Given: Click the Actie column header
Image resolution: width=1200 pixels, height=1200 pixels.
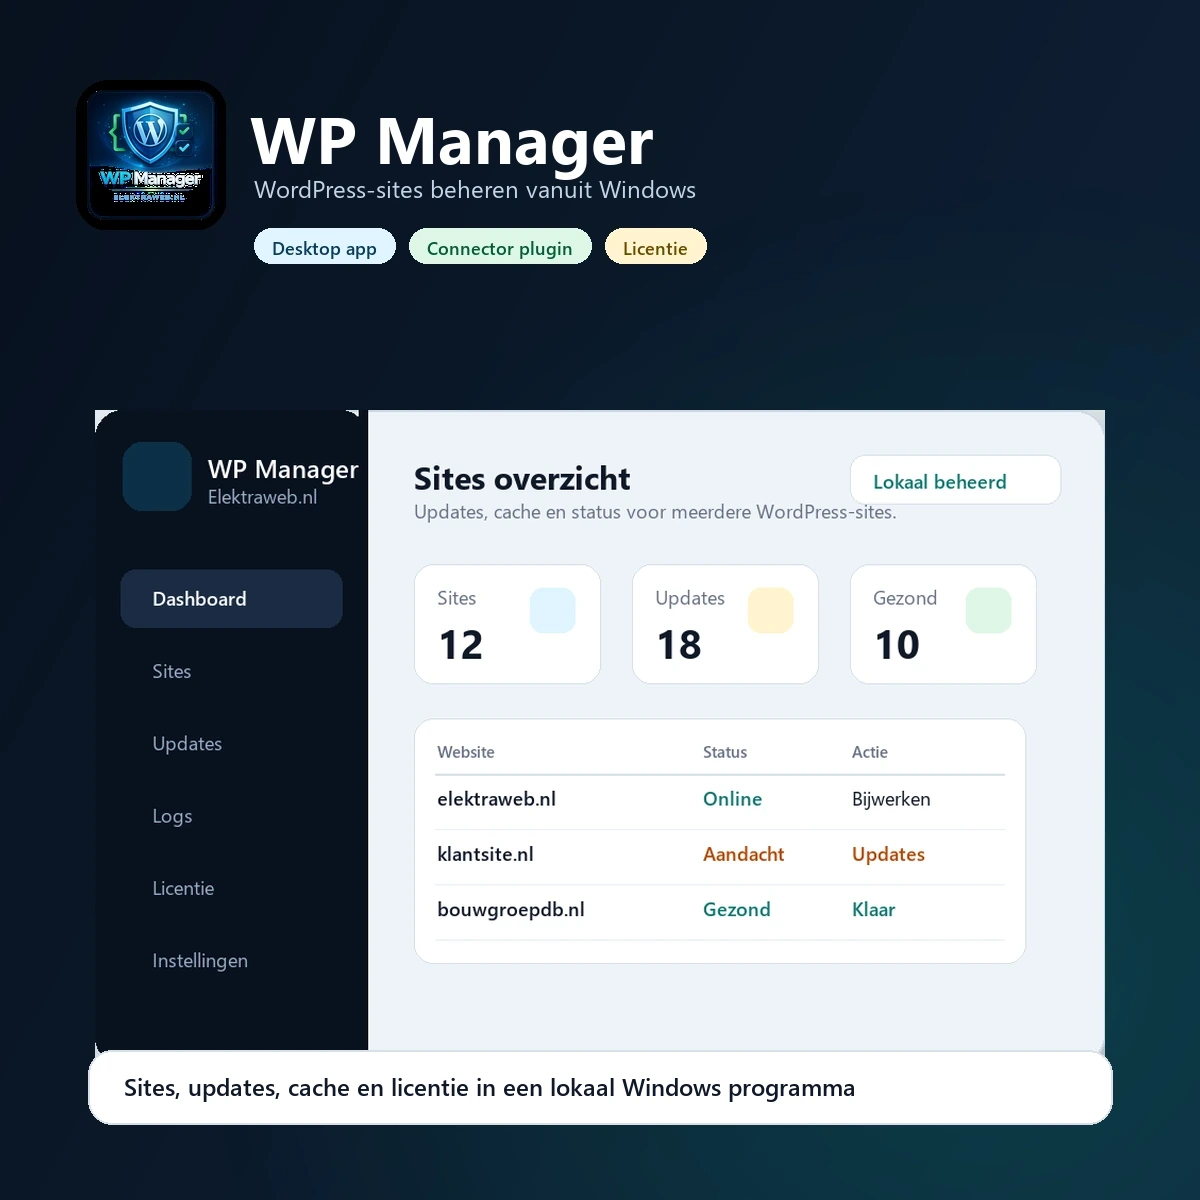Looking at the screenshot, I should coord(870,752).
